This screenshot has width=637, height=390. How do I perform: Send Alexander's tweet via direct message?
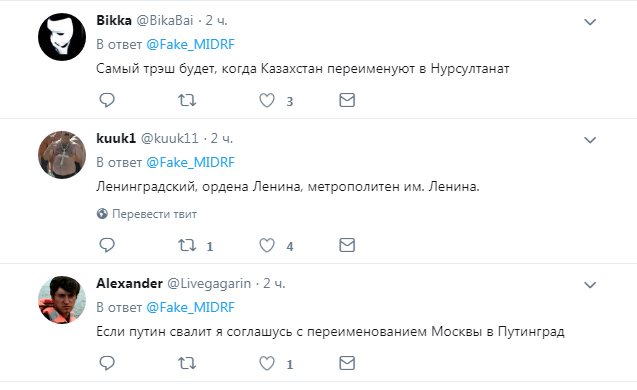(x=347, y=363)
